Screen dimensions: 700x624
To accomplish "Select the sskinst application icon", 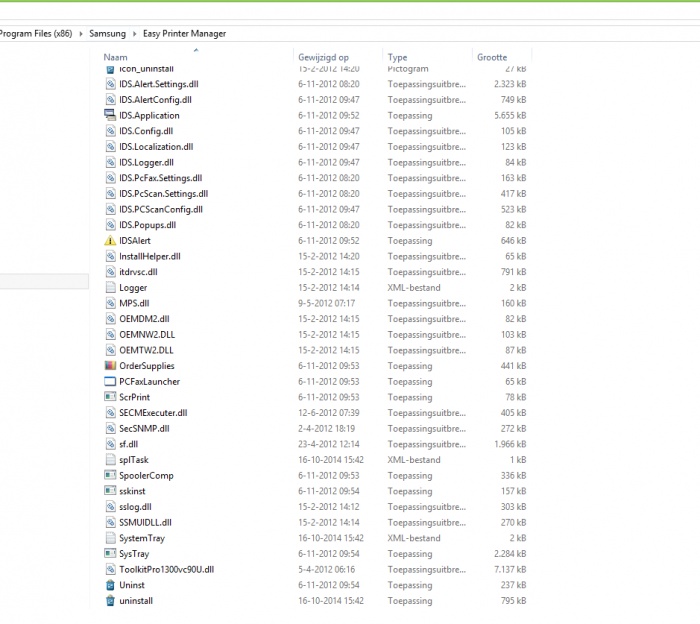I will pos(110,491).
